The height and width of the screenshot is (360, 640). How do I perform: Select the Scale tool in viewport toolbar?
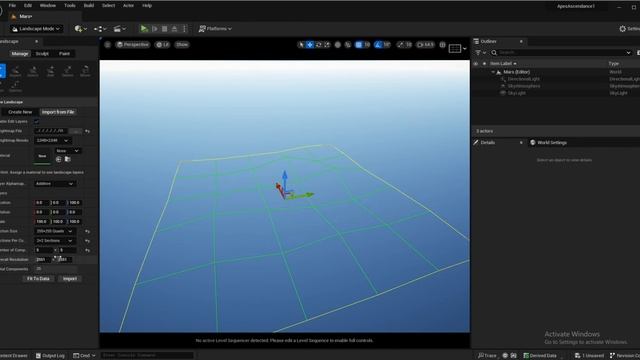pyautogui.click(x=327, y=44)
